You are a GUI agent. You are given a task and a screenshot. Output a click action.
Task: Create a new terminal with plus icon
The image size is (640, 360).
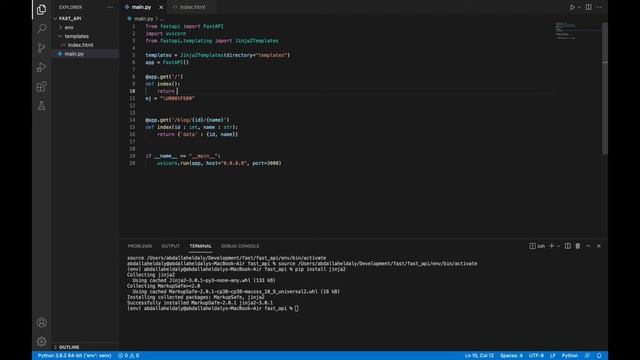click(x=551, y=246)
